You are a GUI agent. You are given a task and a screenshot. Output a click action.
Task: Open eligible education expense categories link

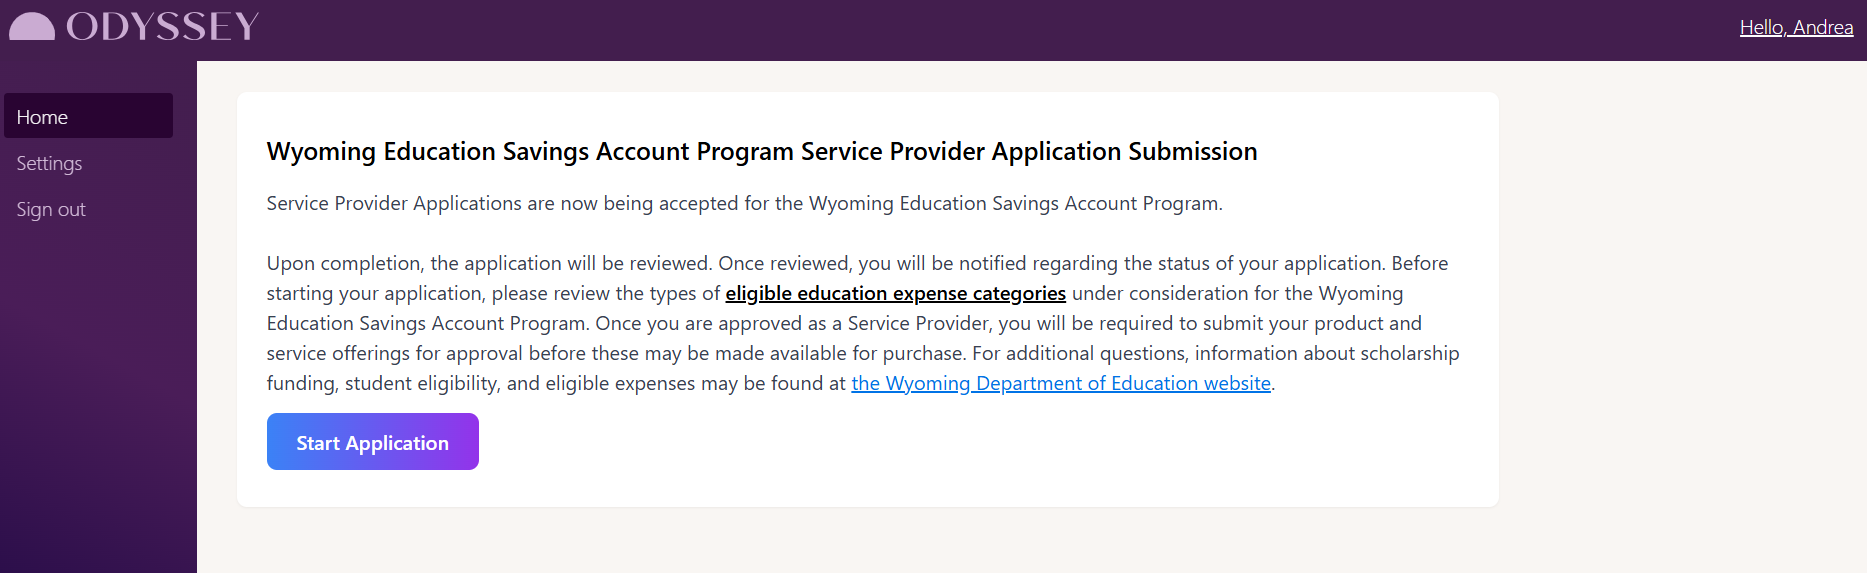tap(895, 293)
